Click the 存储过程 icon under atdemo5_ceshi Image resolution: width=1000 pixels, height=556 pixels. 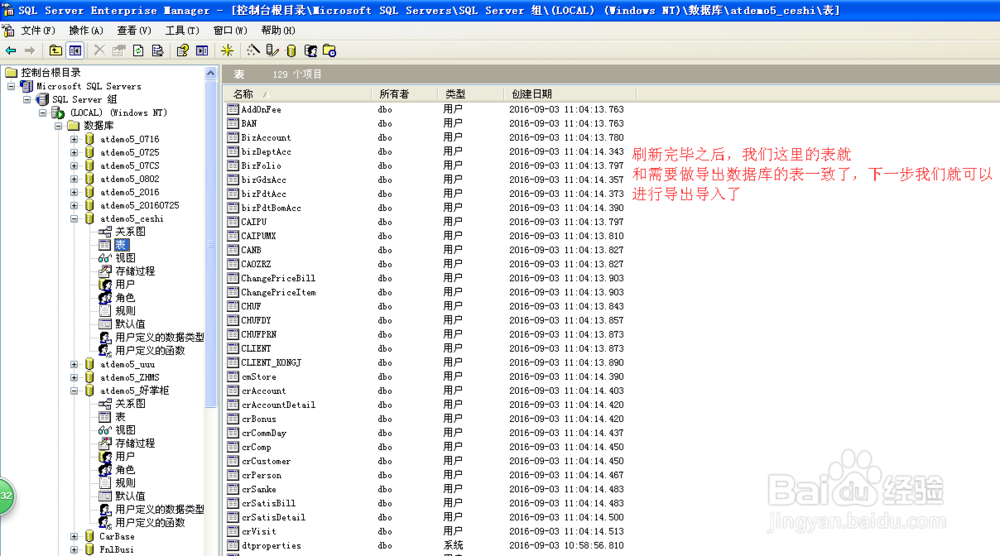click(105, 271)
